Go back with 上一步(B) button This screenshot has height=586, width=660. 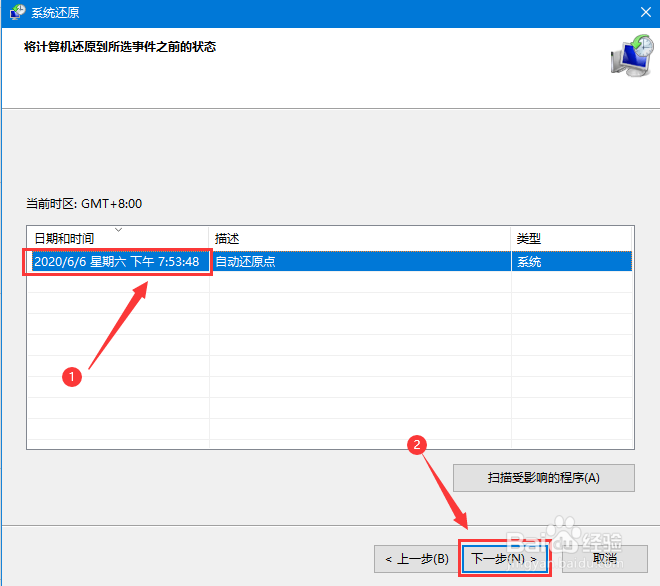(x=416, y=559)
